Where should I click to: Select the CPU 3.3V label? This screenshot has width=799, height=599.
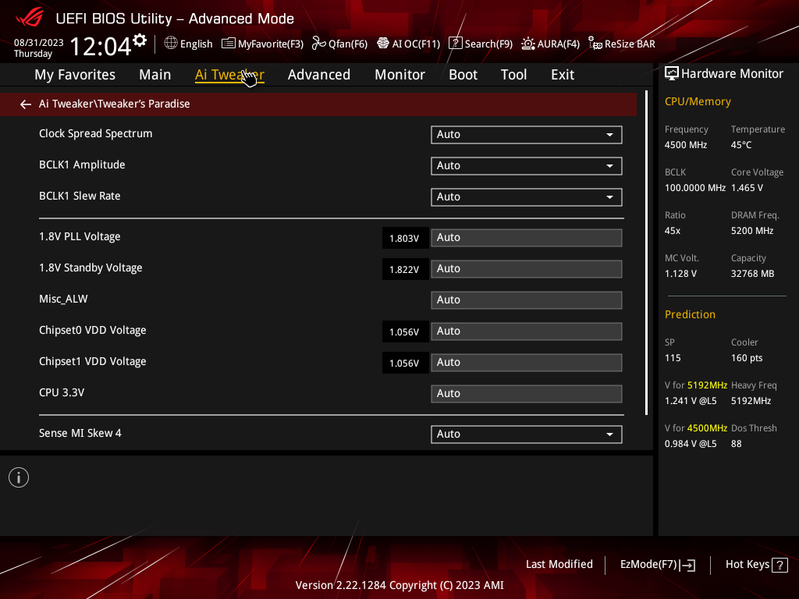61,393
